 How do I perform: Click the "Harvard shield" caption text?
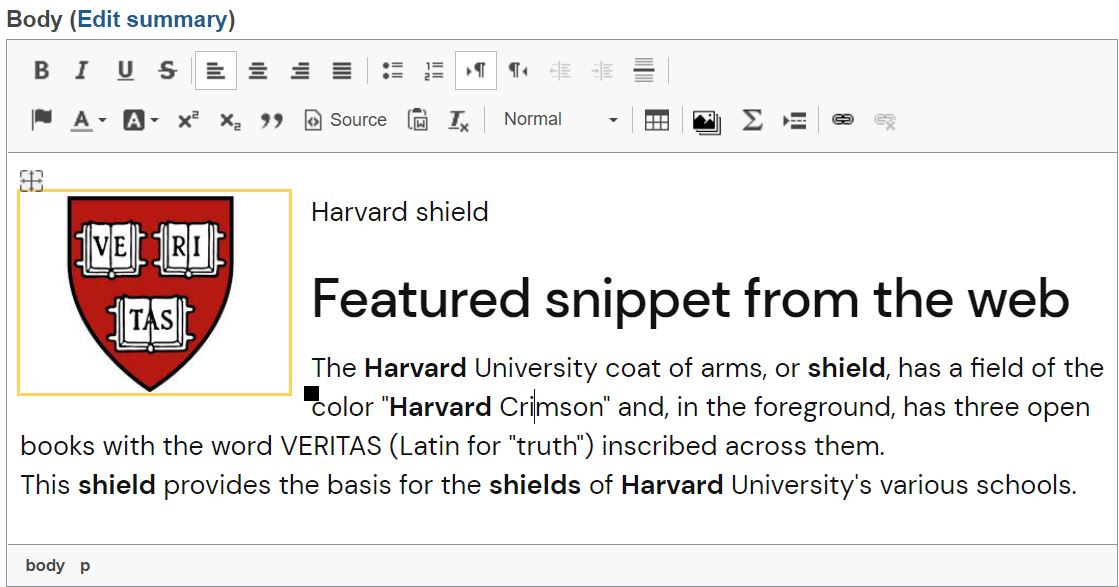400,212
